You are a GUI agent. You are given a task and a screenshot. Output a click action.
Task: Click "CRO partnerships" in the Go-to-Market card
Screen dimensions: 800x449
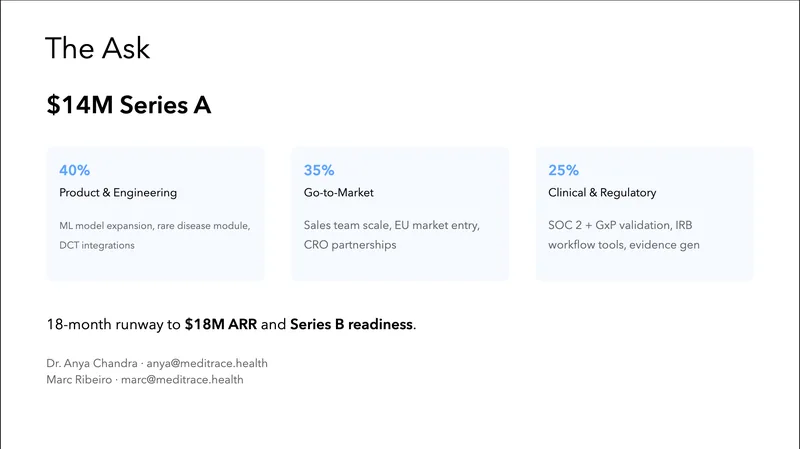tap(349, 245)
